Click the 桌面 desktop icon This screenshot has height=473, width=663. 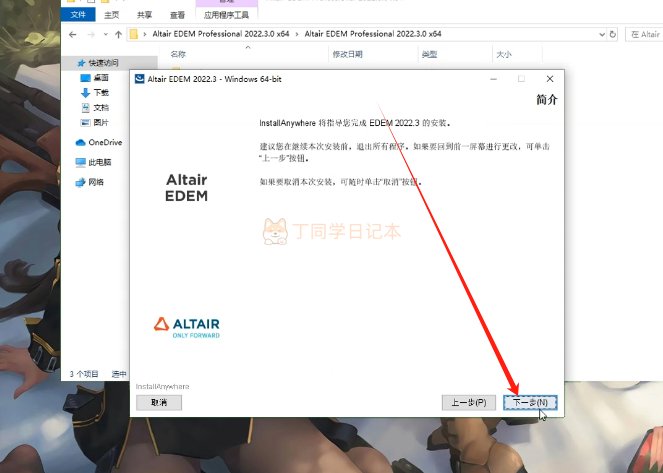(x=85, y=78)
